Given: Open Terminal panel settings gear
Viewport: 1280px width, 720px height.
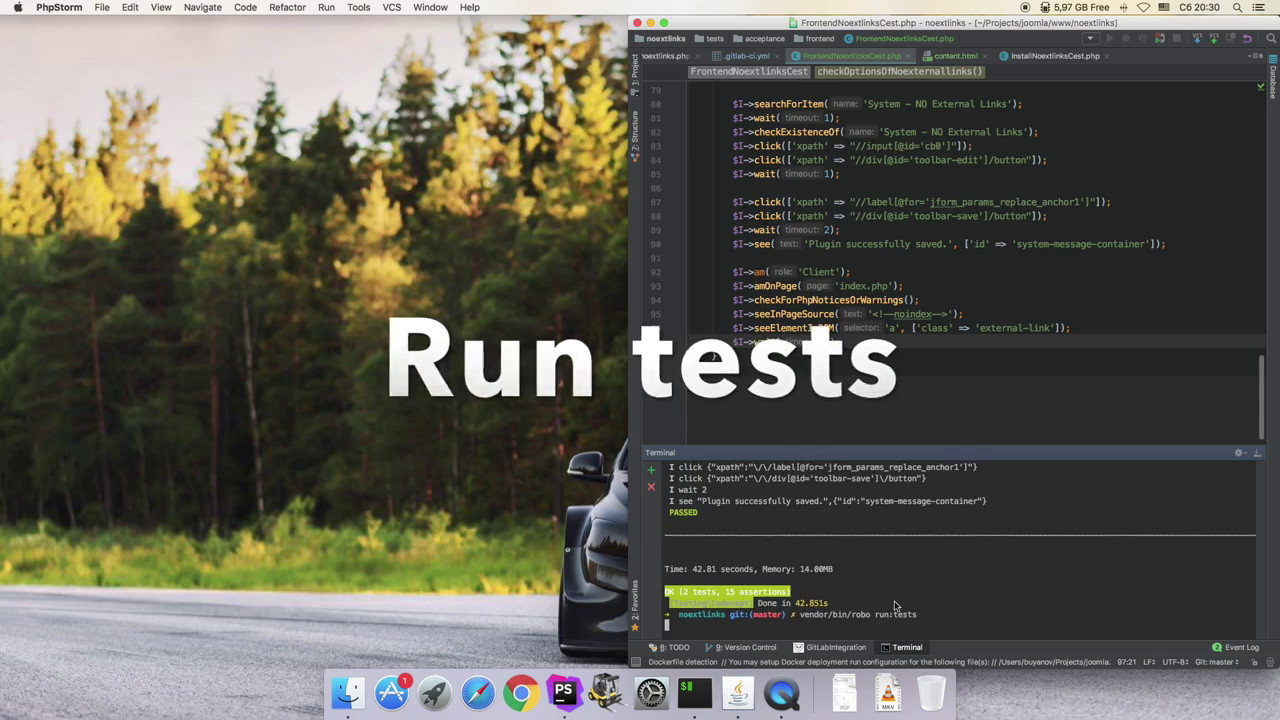Looking at the screenshot, I should coord(1239,453).
